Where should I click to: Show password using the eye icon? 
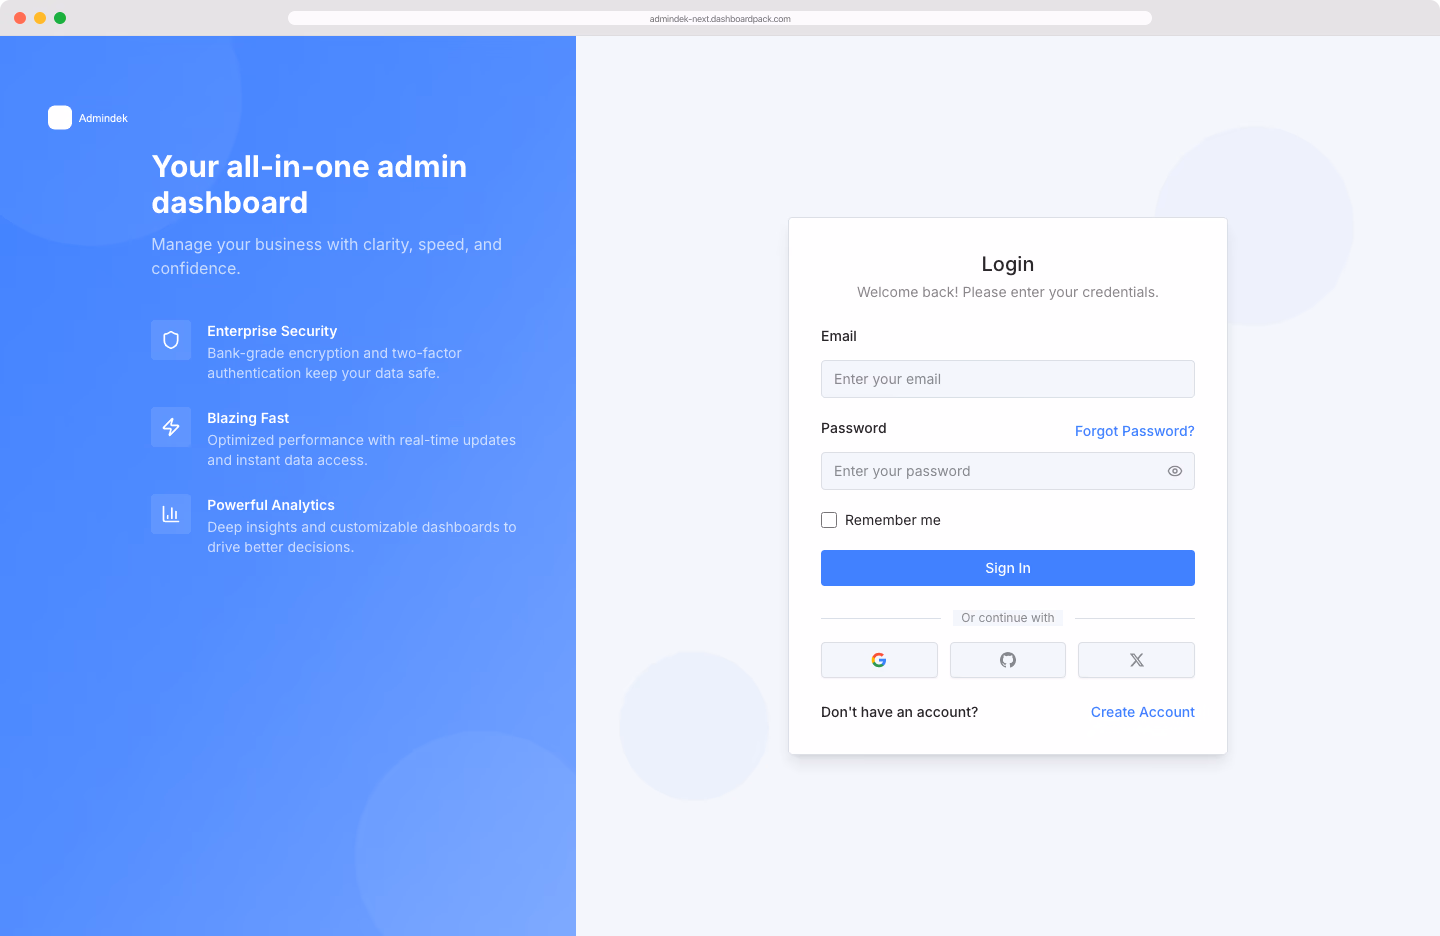pos(1175,471)
